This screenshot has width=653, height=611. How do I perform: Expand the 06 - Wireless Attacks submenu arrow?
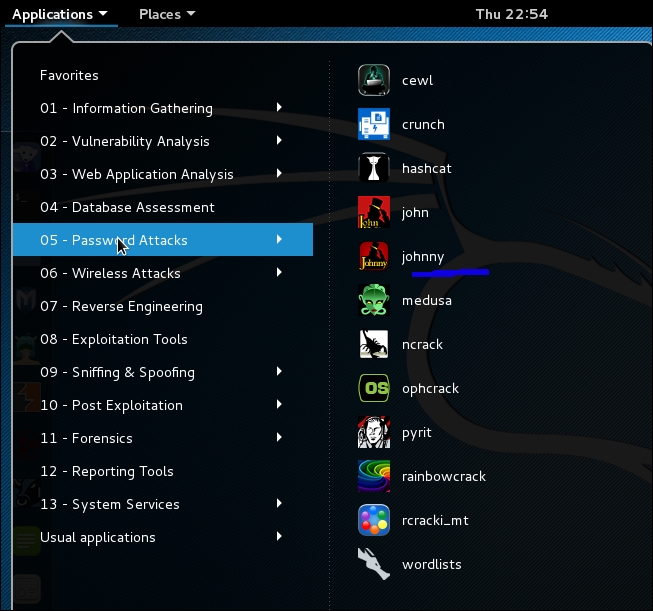(x=279, y=272)
